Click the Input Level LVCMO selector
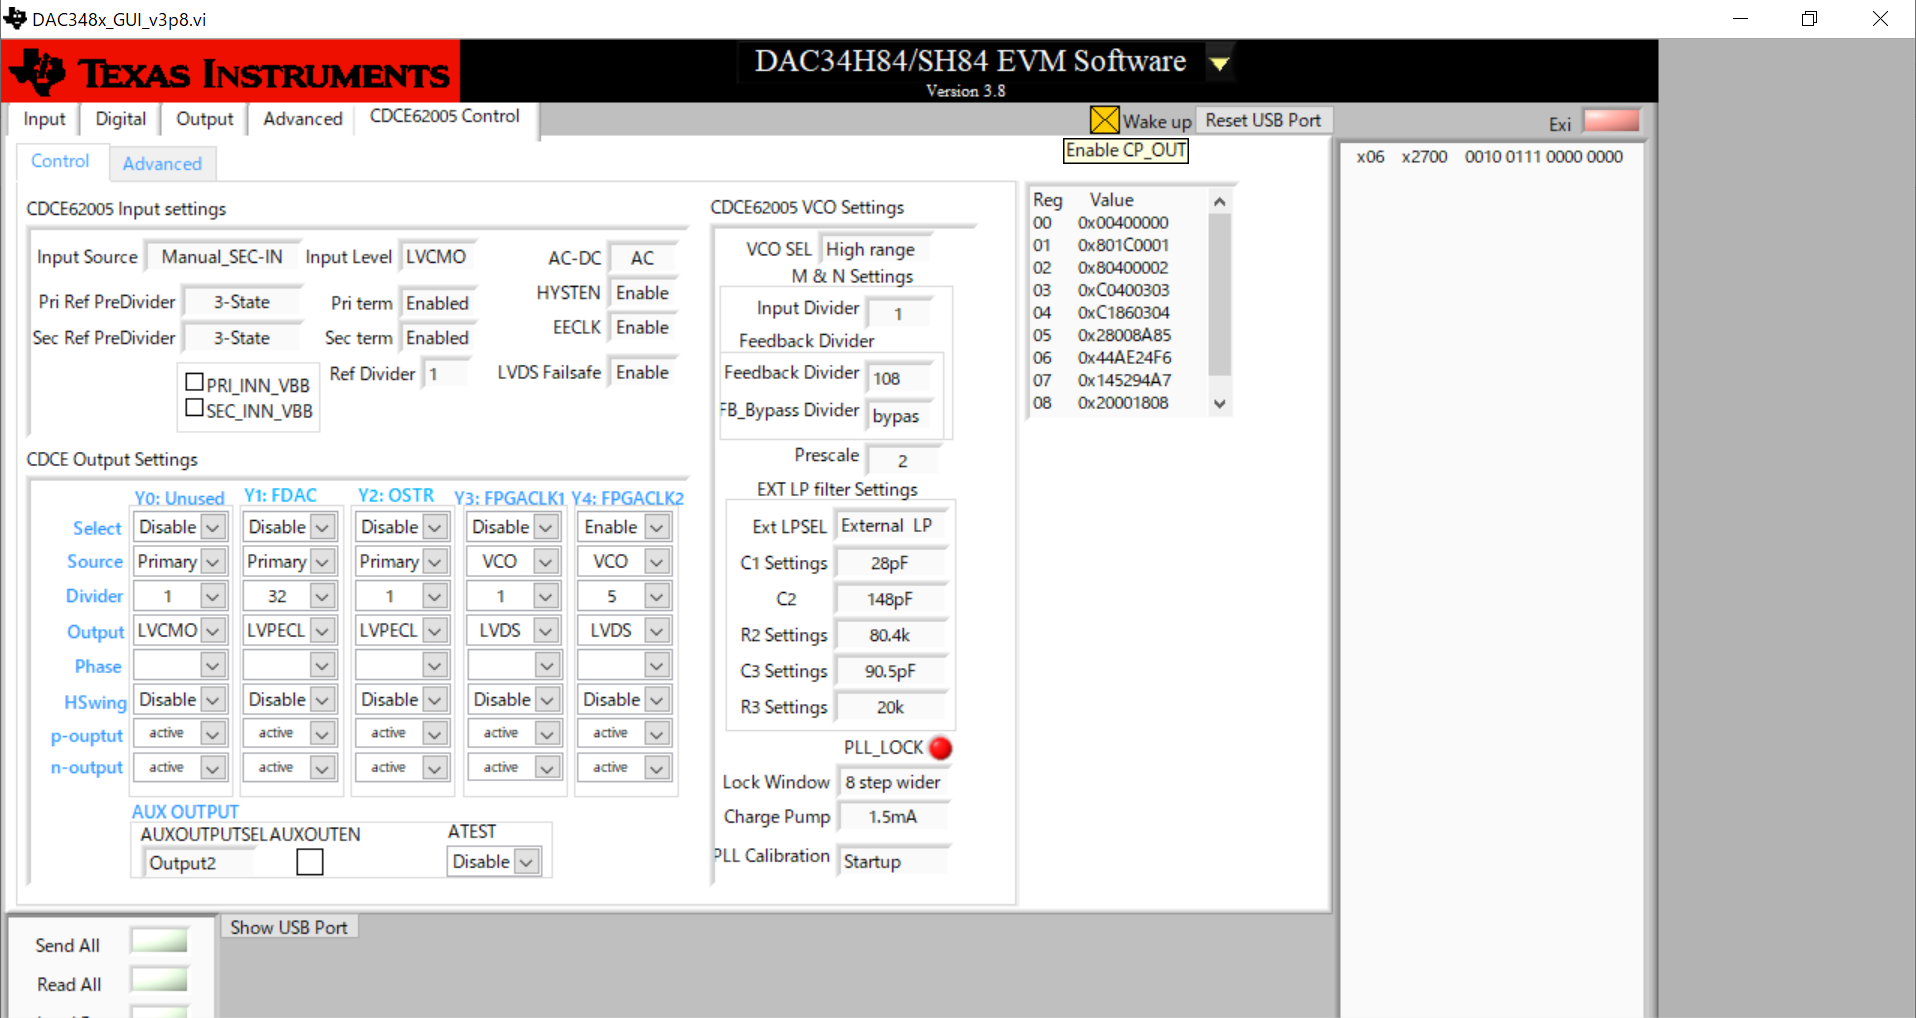This screenshot has height=1018, width=1916. [x=436, y=257]
